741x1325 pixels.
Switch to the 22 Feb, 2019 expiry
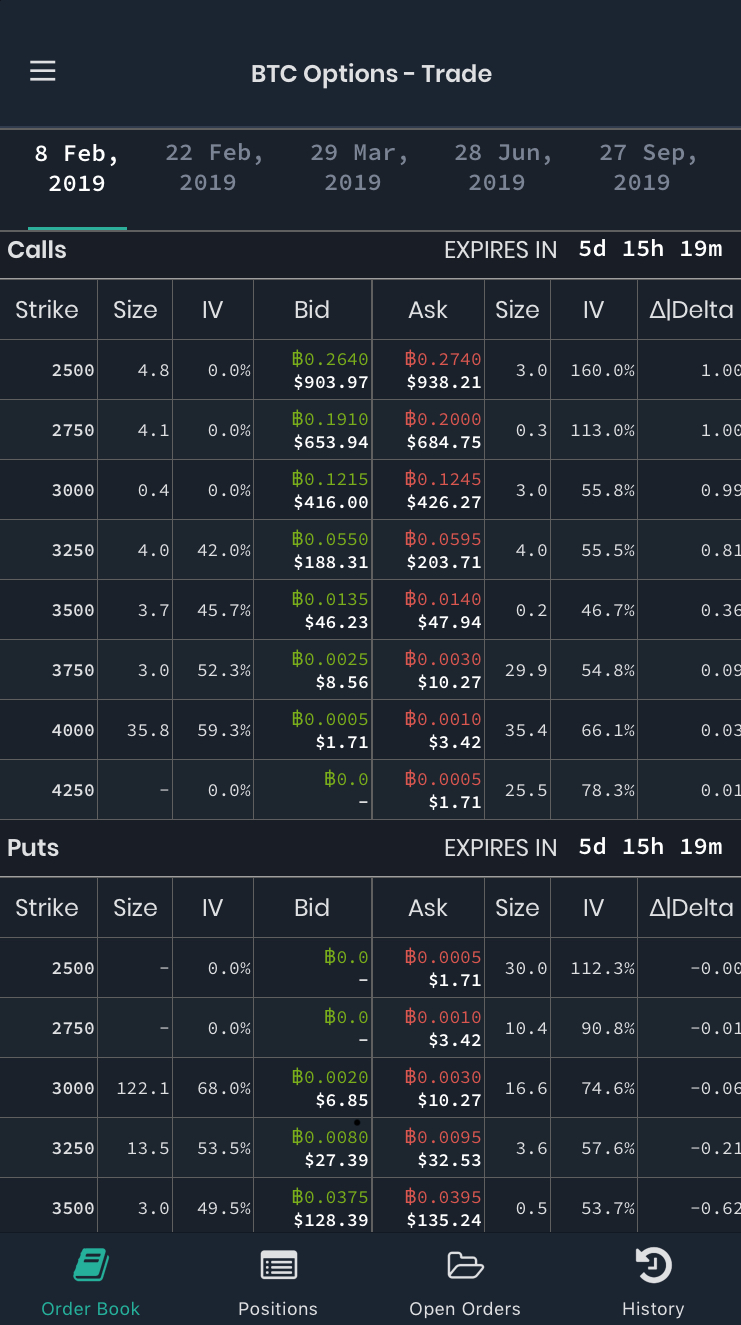pyautogui.click(x=214, y=168)
